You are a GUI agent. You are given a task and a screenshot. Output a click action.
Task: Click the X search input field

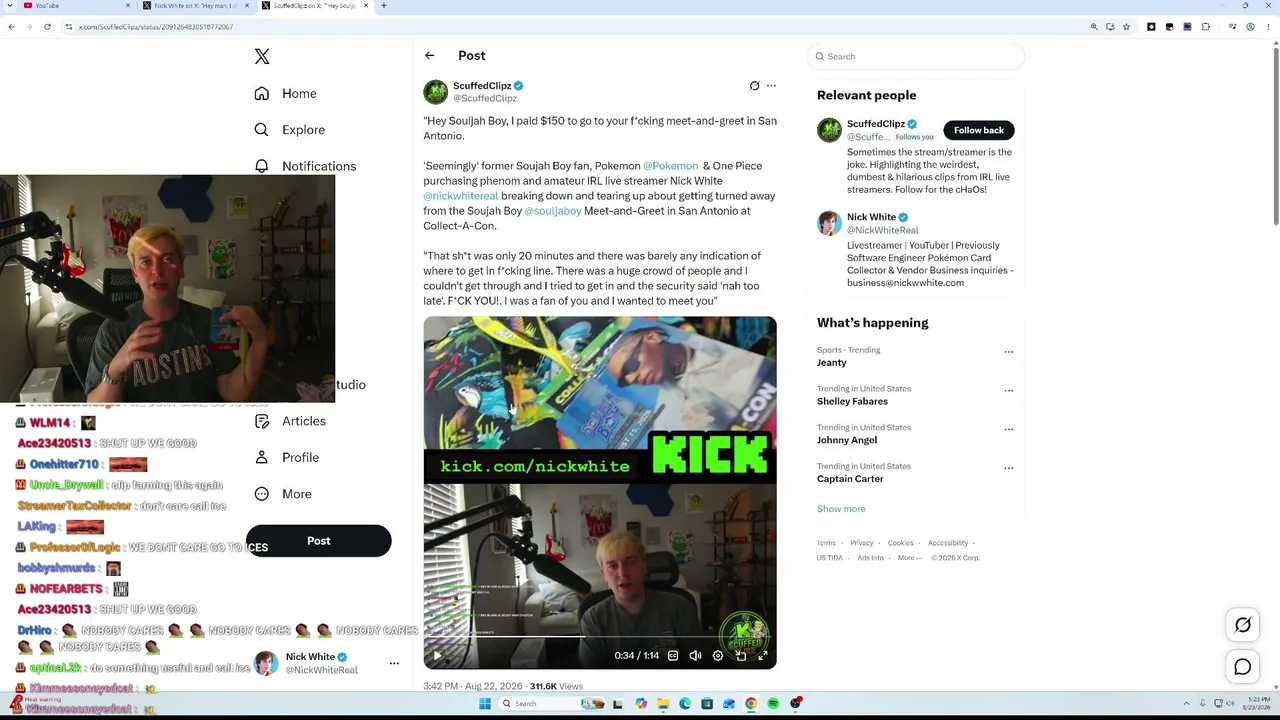pos(917,57)
